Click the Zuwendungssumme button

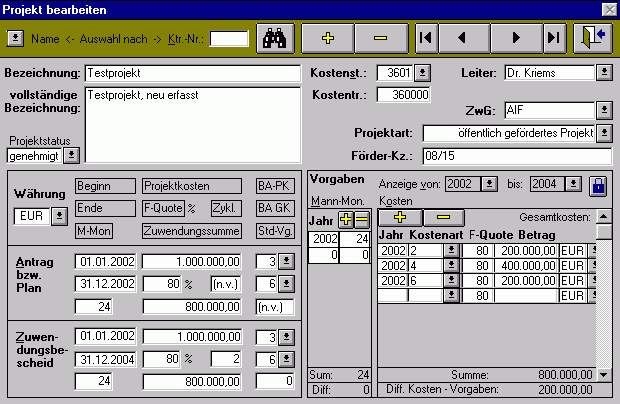coord(190,231)
